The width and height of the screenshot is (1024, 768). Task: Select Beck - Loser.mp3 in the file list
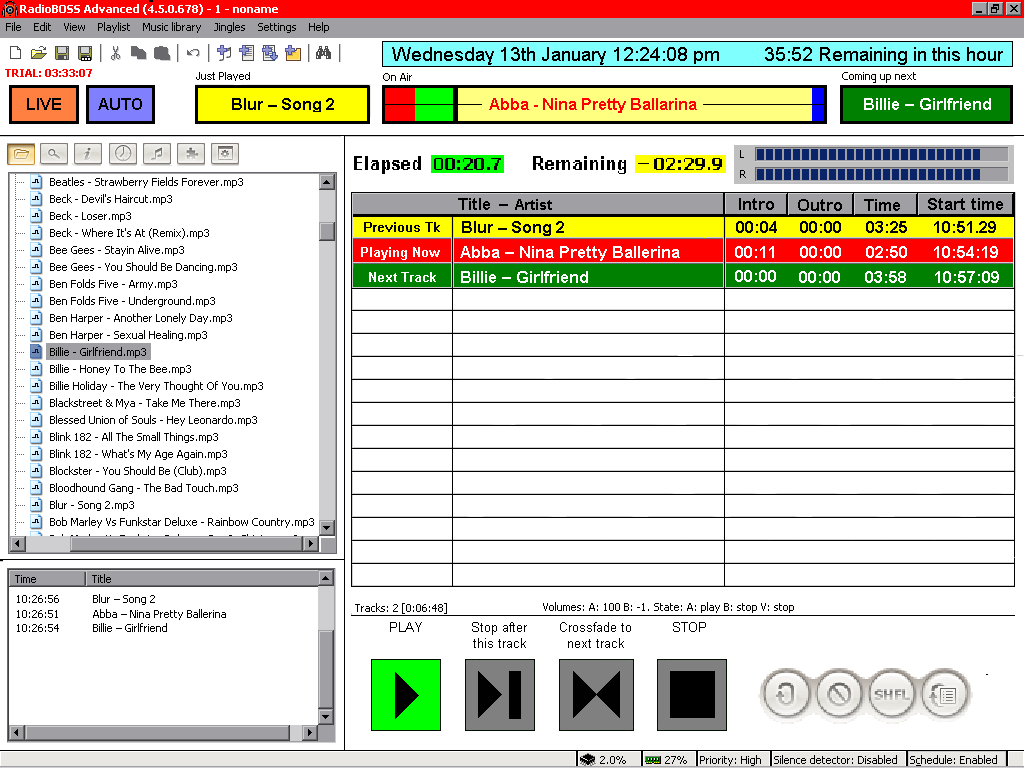pyautogui.click(x=90, y=216)
